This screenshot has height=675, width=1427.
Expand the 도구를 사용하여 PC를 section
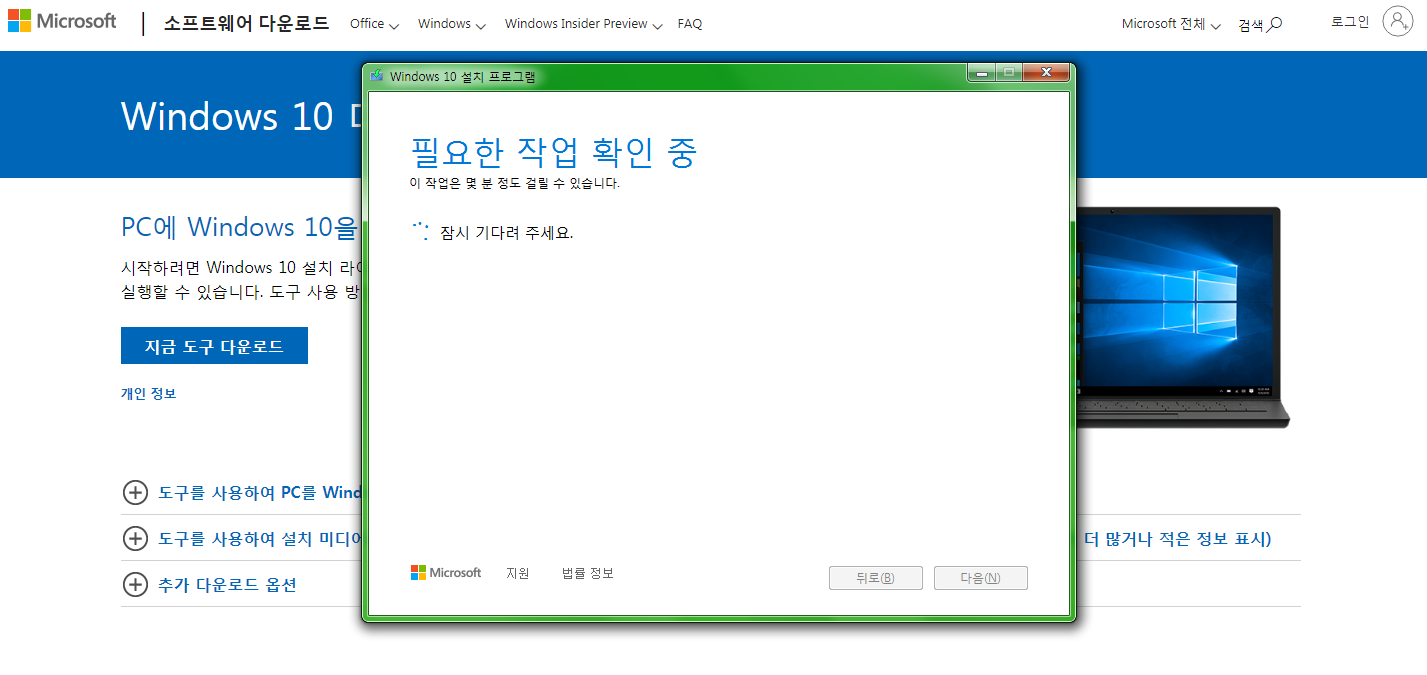pyautogui.click(x=241, y=492)
